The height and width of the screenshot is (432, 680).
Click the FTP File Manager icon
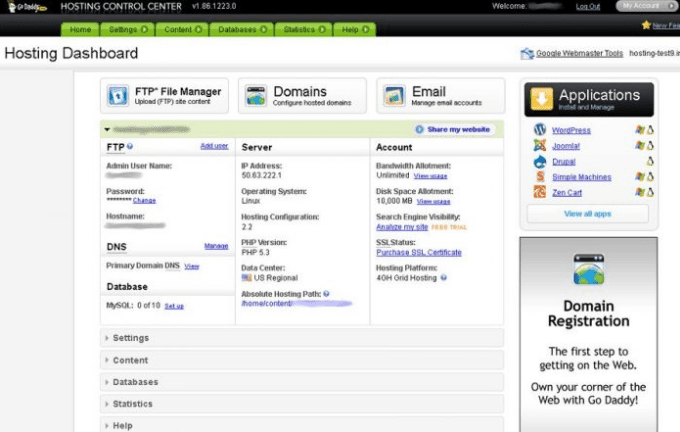coord(120,96)
